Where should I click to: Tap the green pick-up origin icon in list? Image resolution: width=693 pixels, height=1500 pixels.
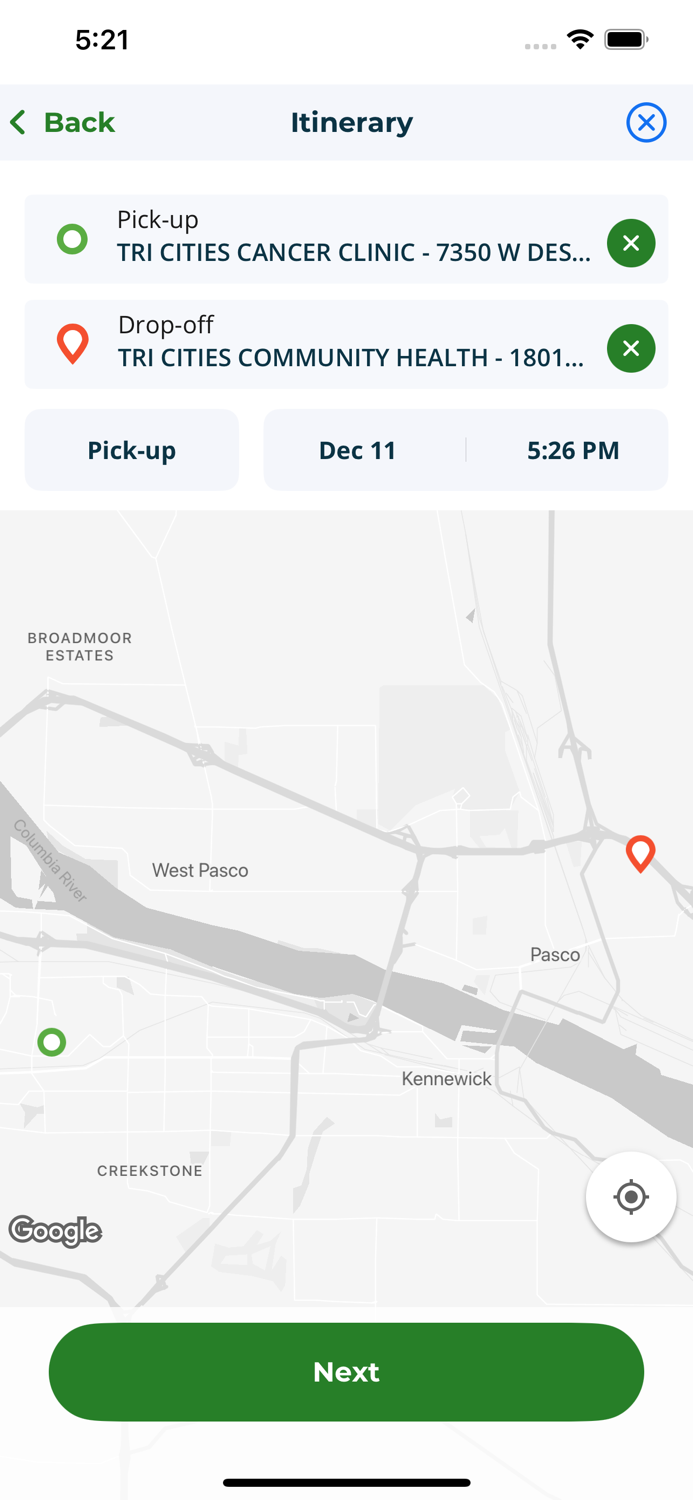click(x=71, y=239)
